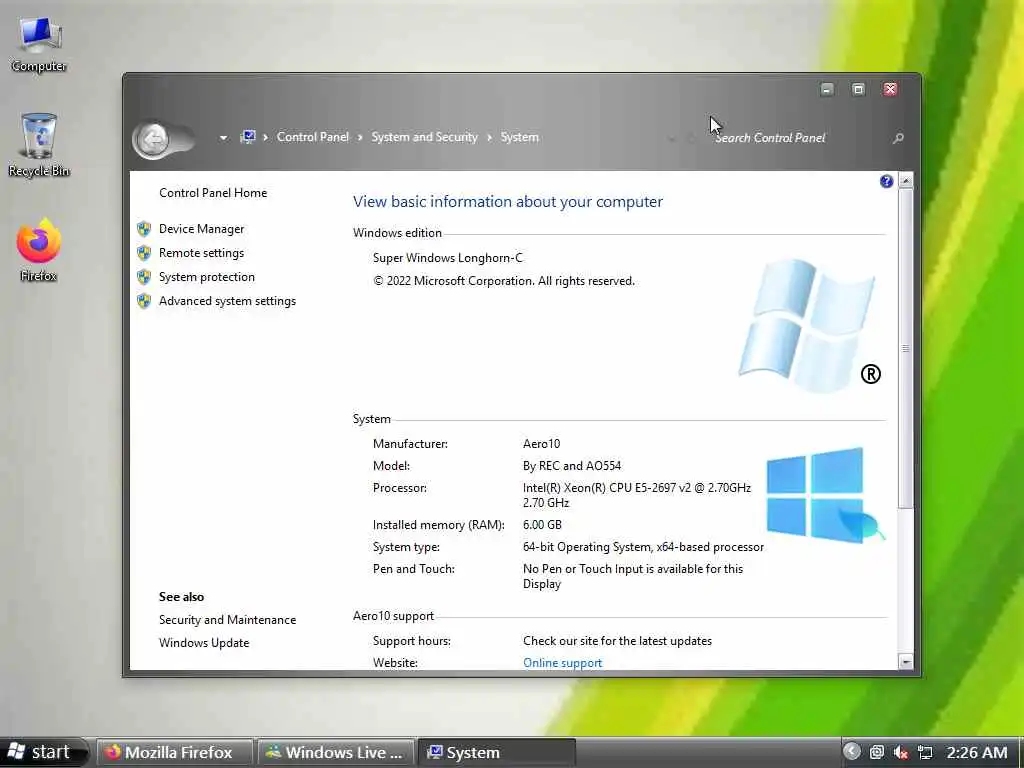This screenshot has width=1024, height=768.
Task: Close the System window
Action: (890, 89)
